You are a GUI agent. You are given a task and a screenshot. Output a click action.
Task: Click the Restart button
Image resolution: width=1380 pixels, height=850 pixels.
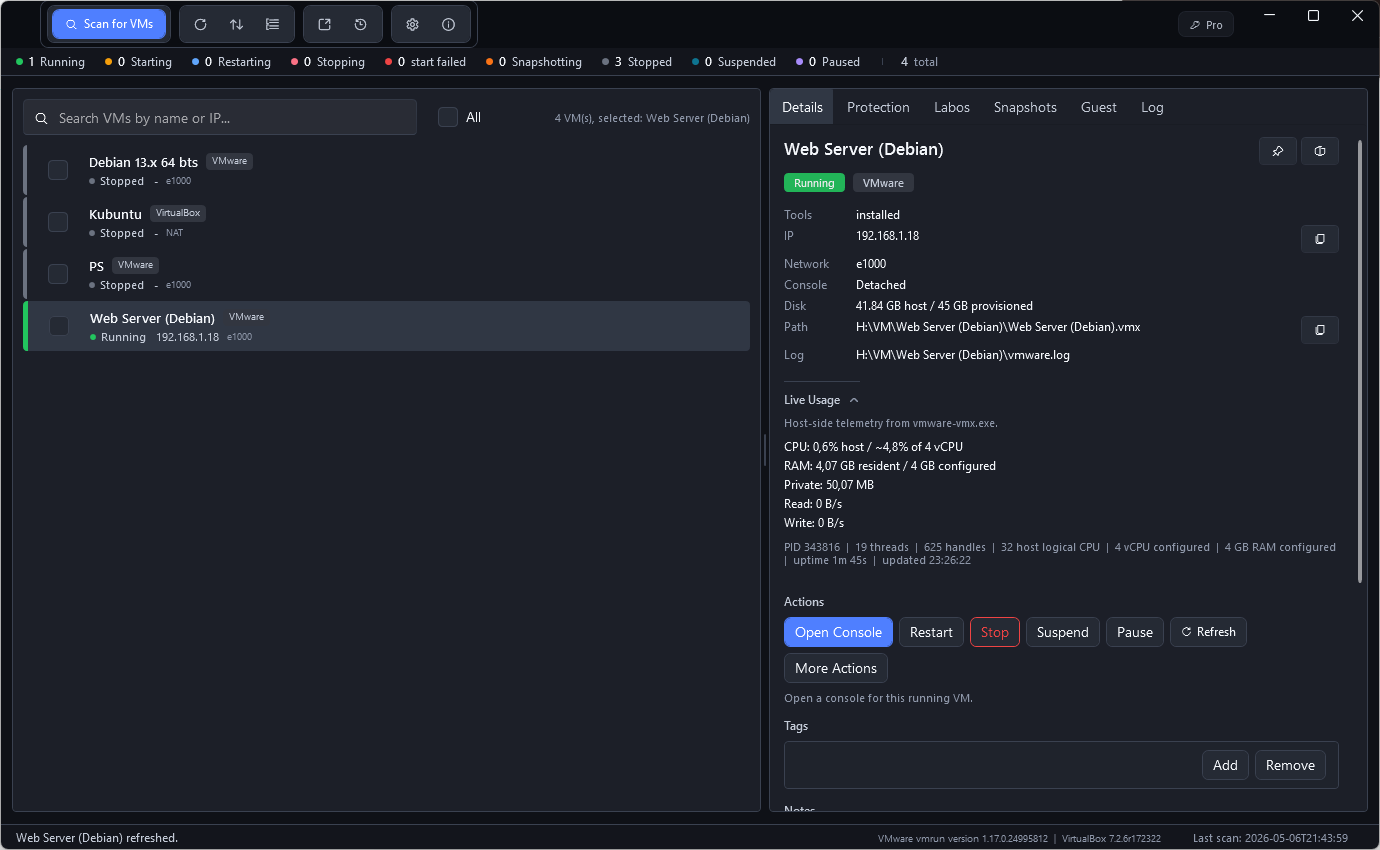coord(931,632)
